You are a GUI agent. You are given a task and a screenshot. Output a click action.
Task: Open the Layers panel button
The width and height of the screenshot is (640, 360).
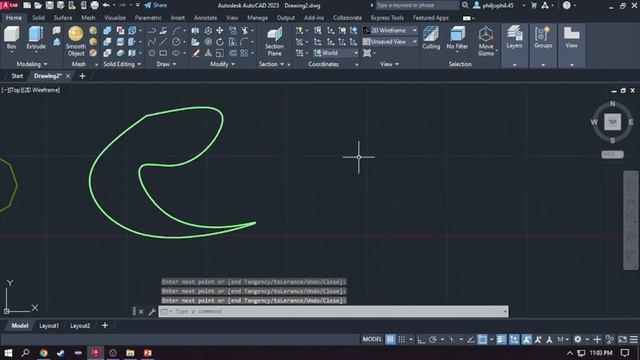tap(514, 37)
